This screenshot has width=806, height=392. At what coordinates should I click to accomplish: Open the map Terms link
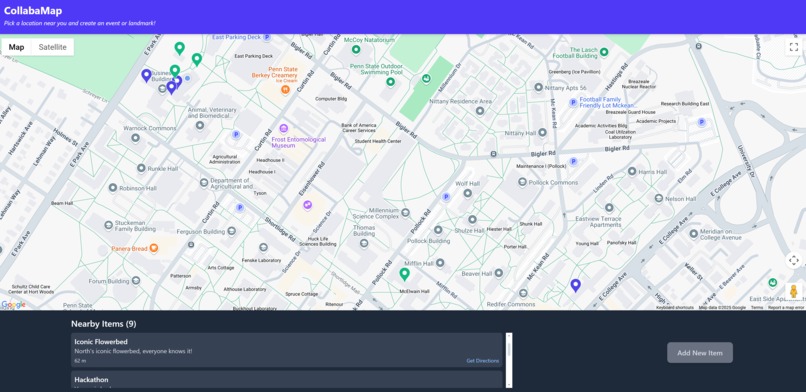pos(757,307)
